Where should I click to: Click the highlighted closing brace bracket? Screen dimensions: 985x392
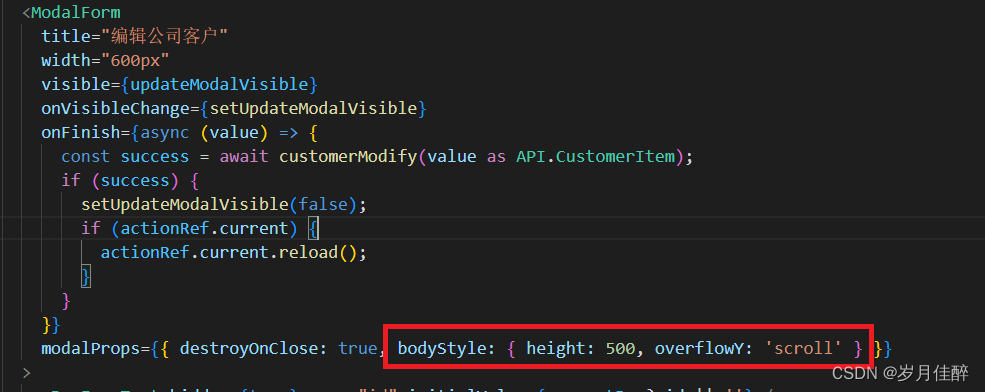pos(86,276)
